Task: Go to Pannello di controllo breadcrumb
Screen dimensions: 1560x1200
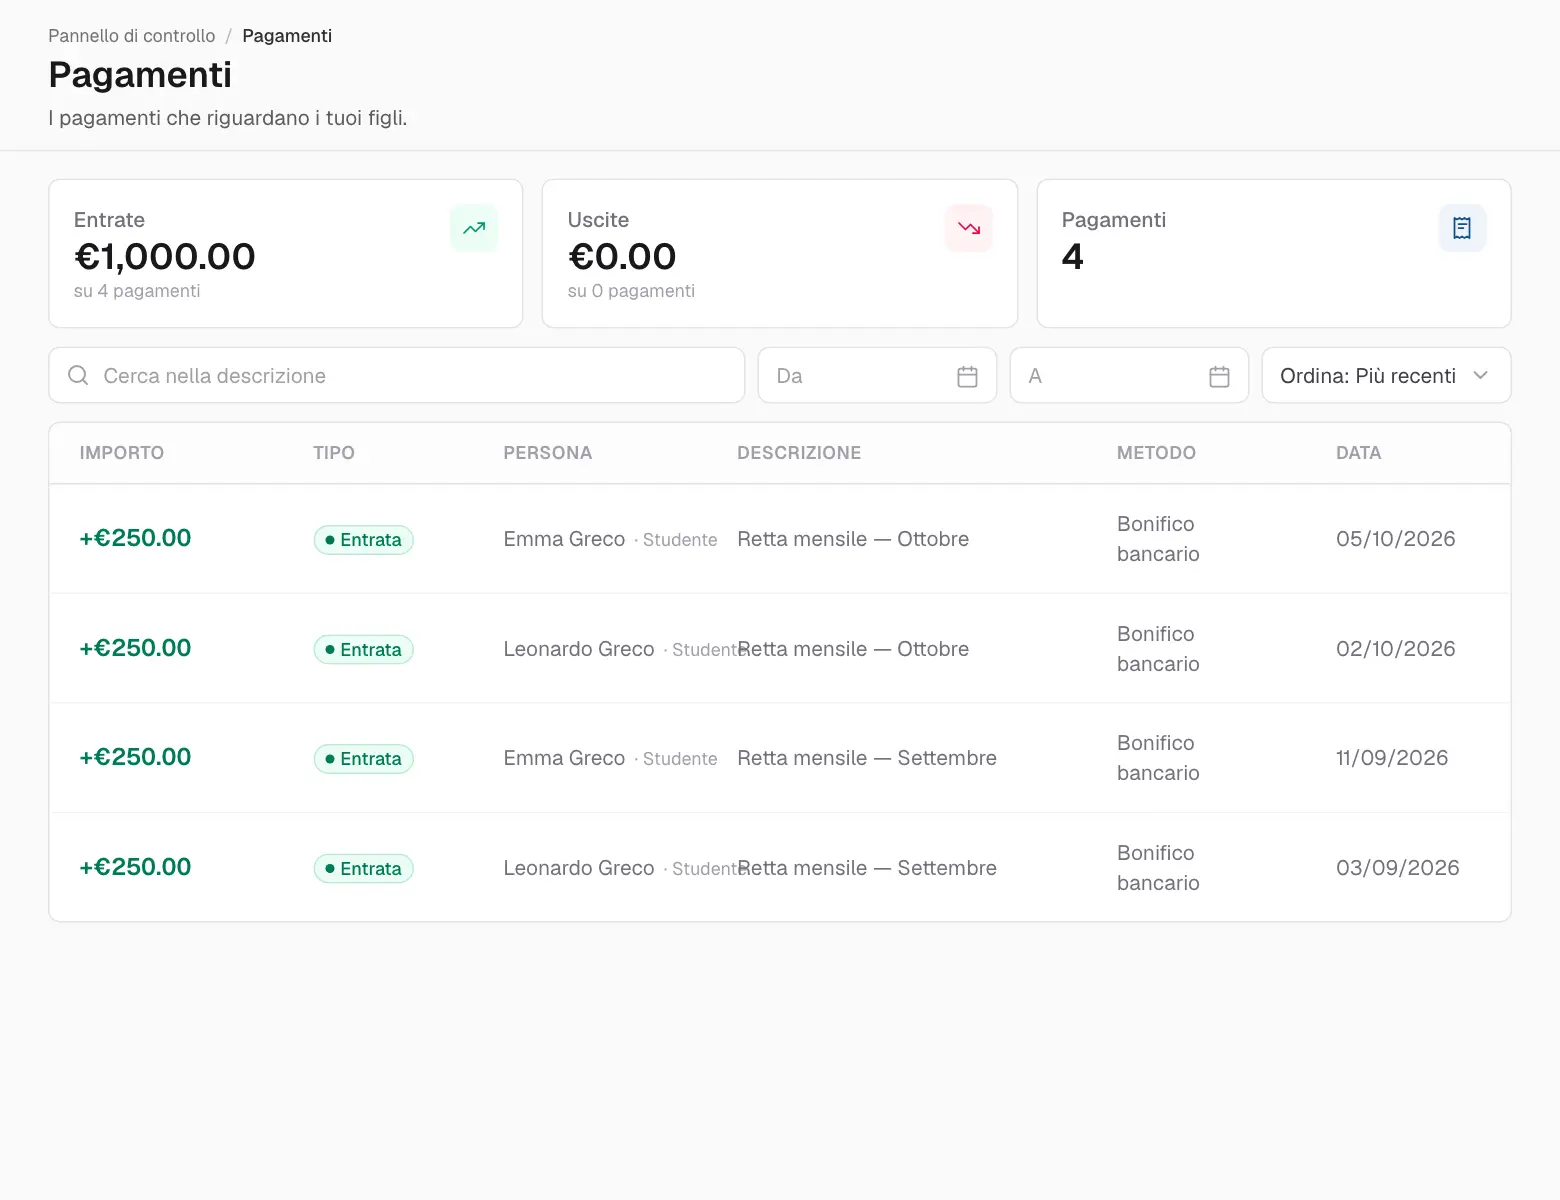Action: pyautogui.click(x=132, y=36)
